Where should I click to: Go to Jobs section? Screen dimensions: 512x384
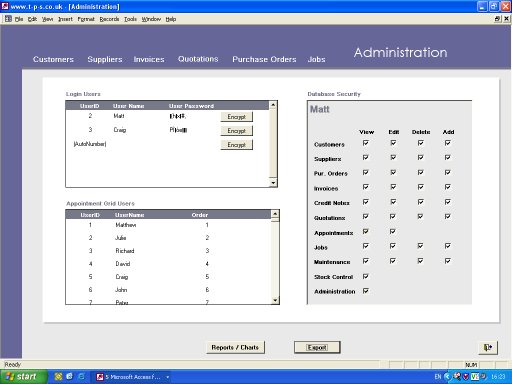click(x=316, y=59)
